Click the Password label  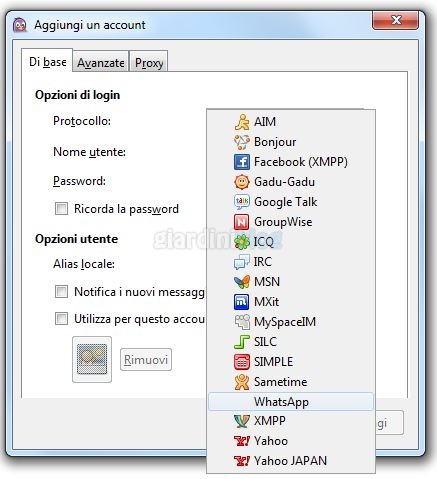click(79, 181)
